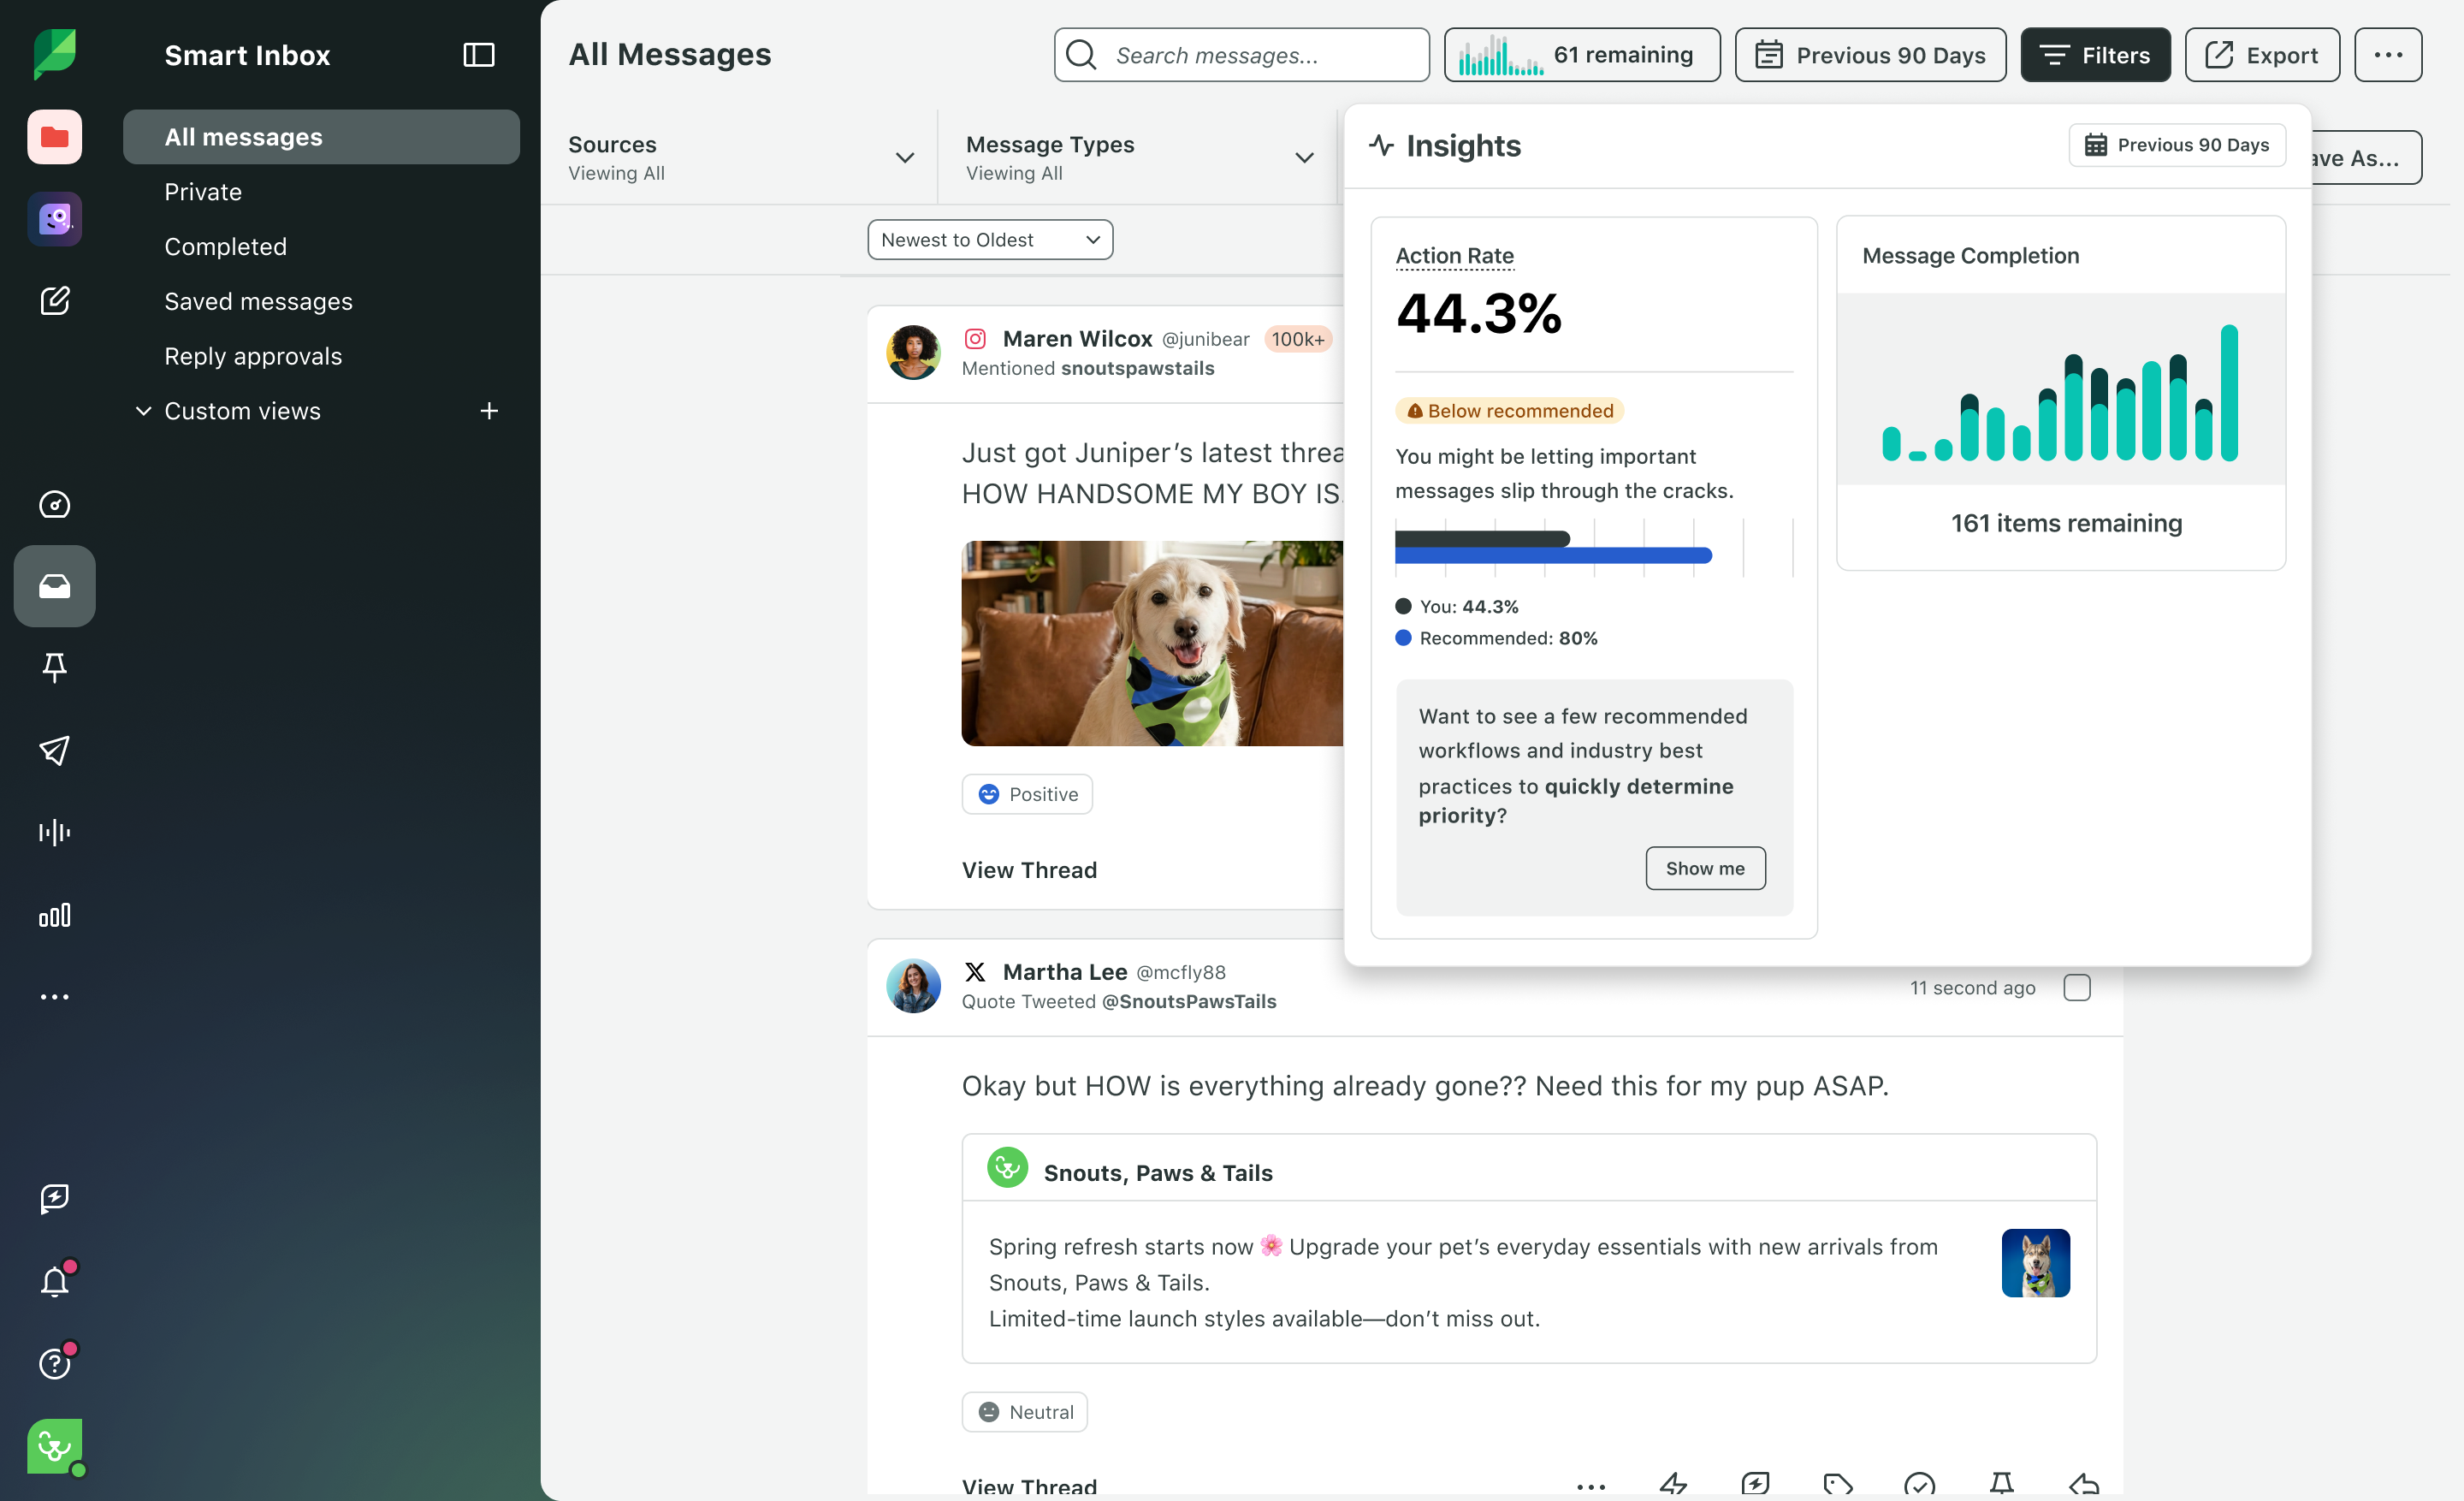The image size is (2464, 1501).
Task: Click the 61 remaining insights button
Action: [x=1582, y=55]
